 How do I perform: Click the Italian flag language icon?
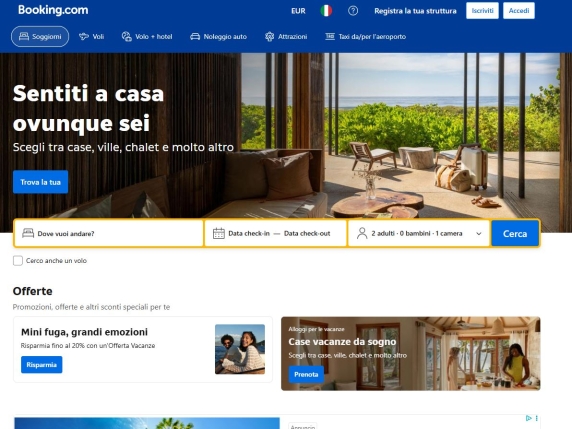click(x=326, y=11)
